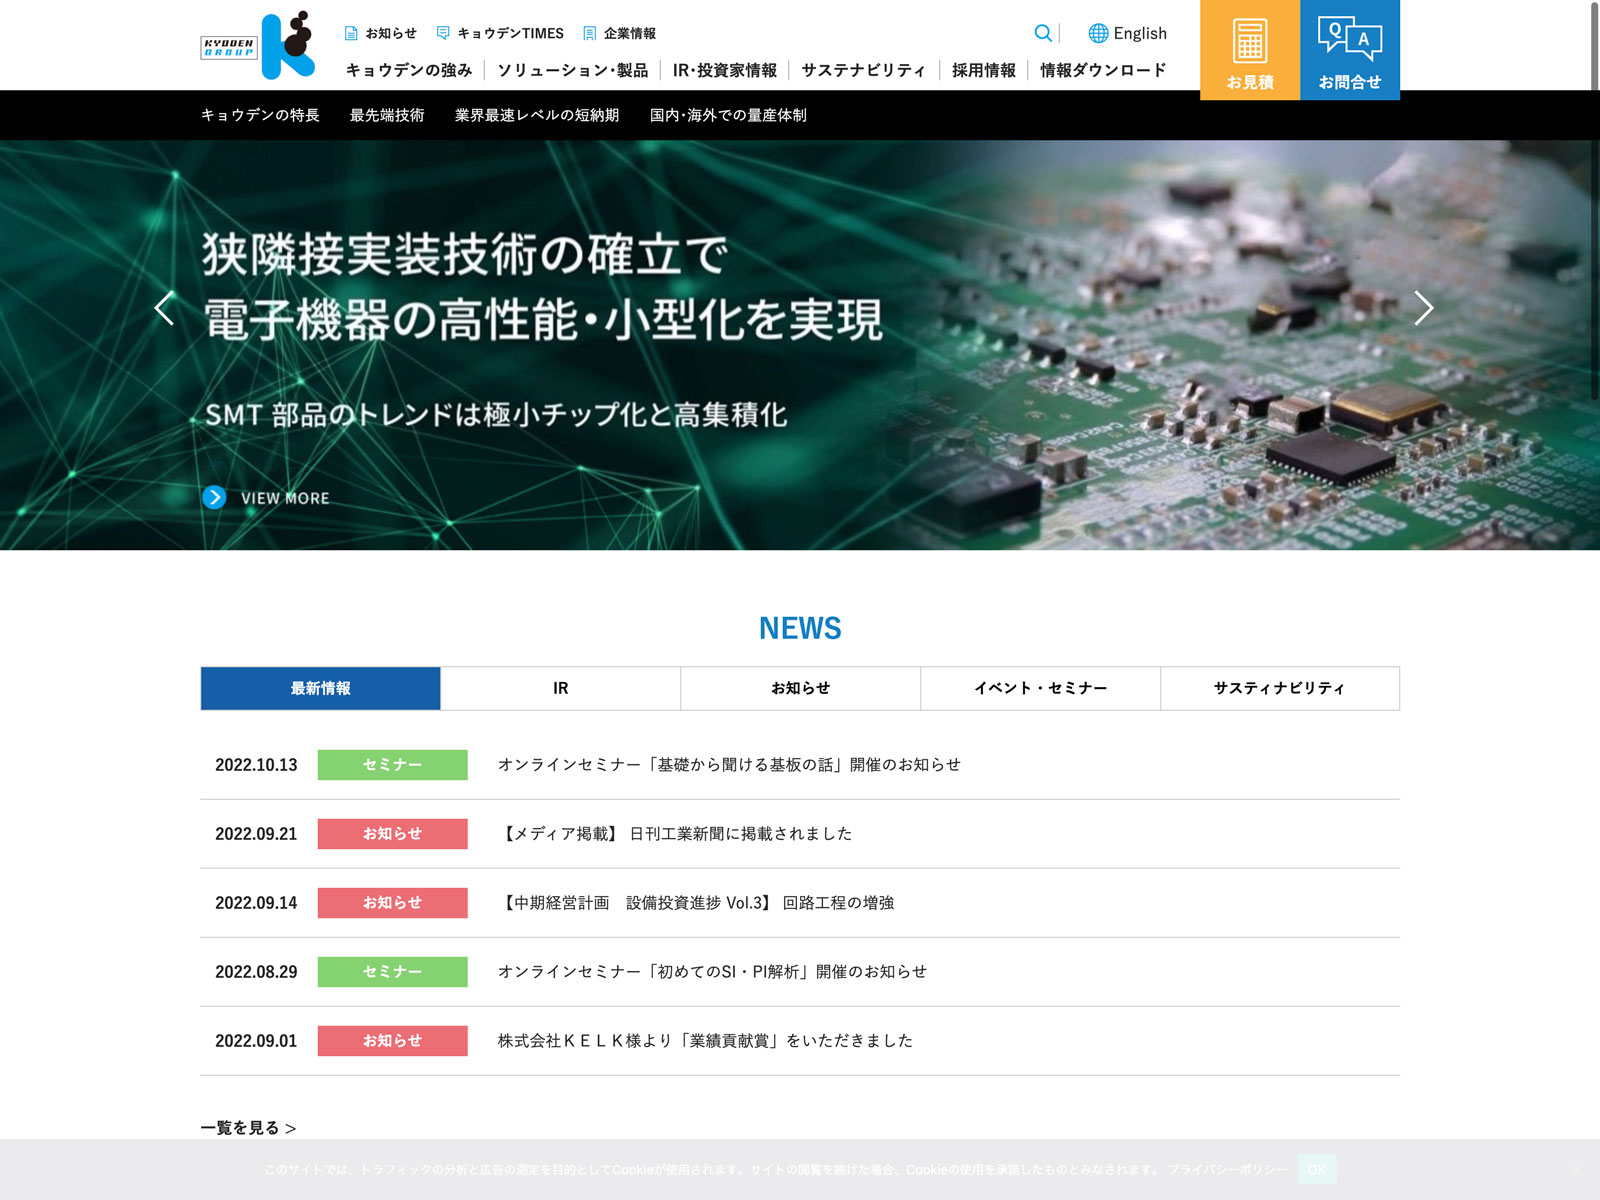Accept cookies with the OK button
The image size is (1600, 1200).
click(x=1316, y=1169)
